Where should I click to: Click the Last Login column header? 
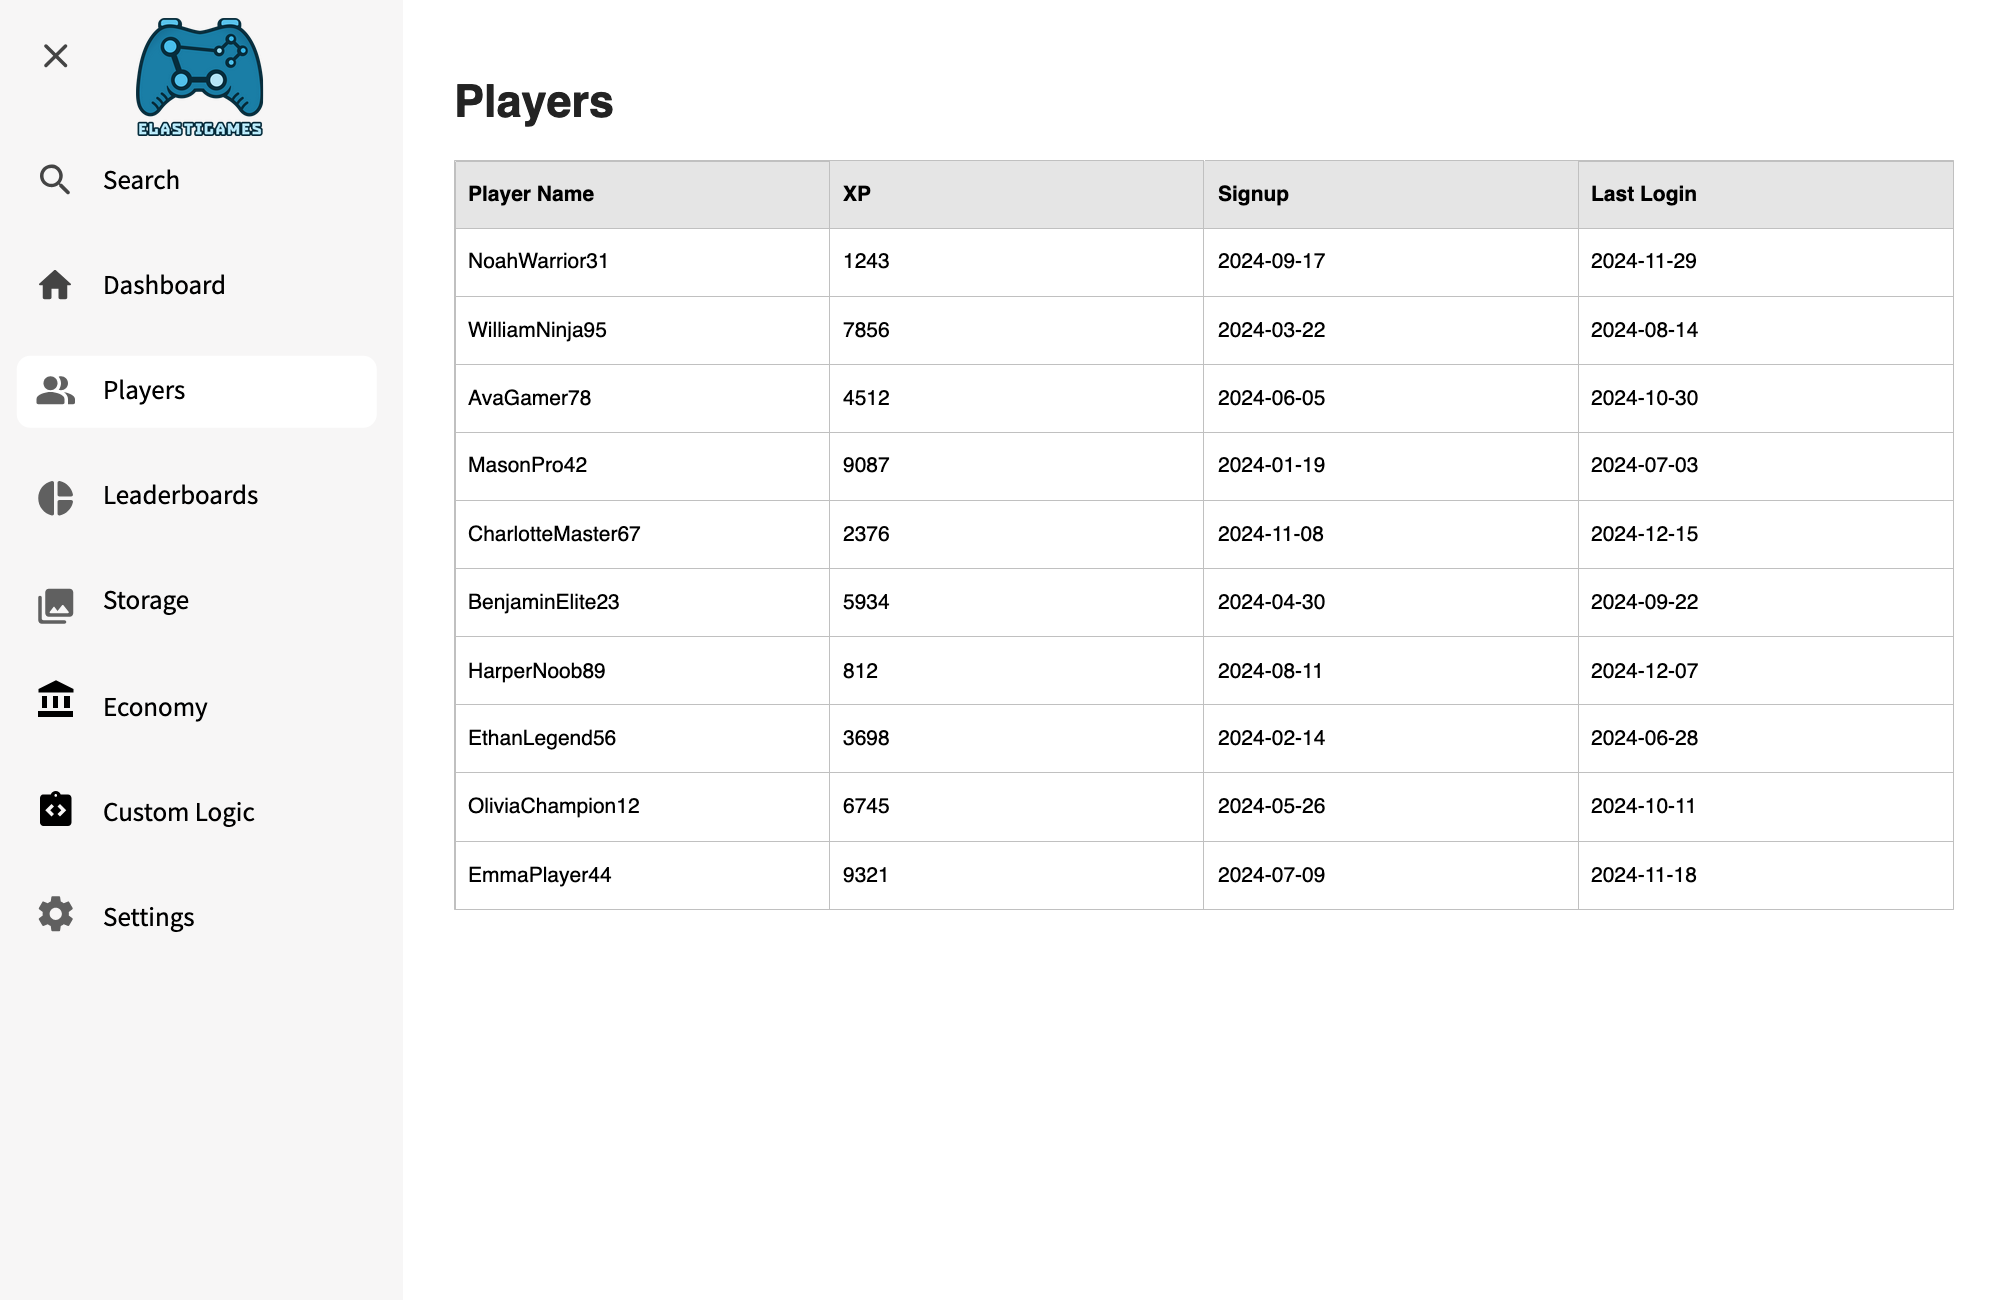click(1643, 194)
